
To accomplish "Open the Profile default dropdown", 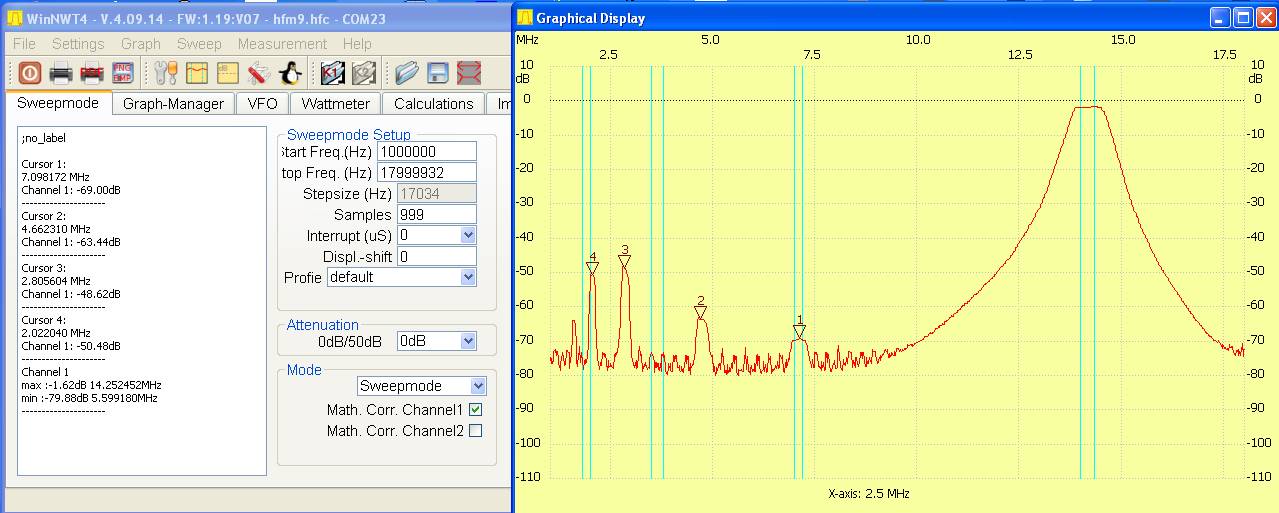I will (468, 277).
